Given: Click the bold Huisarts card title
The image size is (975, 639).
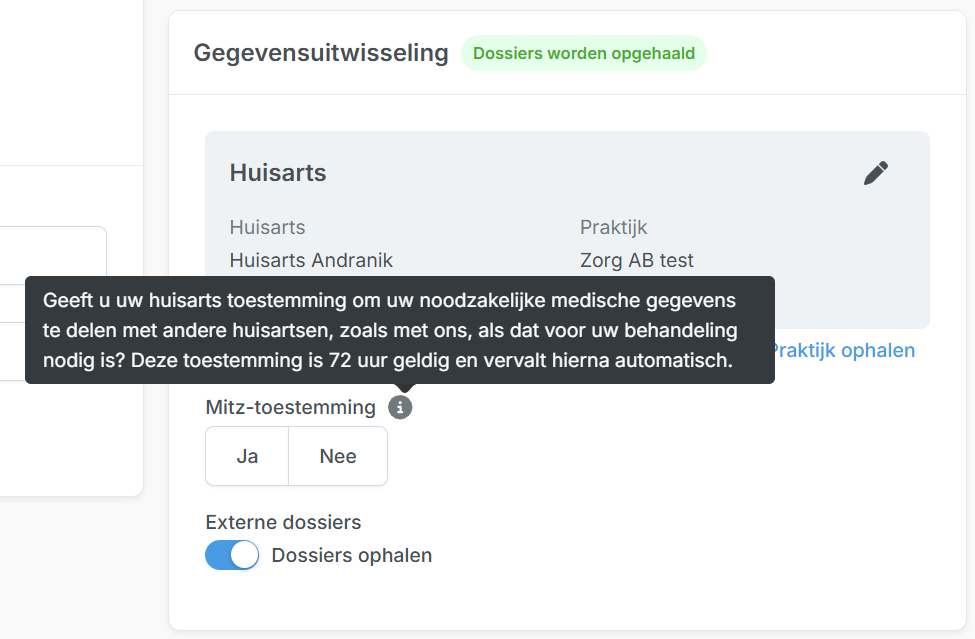Looking at the screenshot, I should coord(278,172).
